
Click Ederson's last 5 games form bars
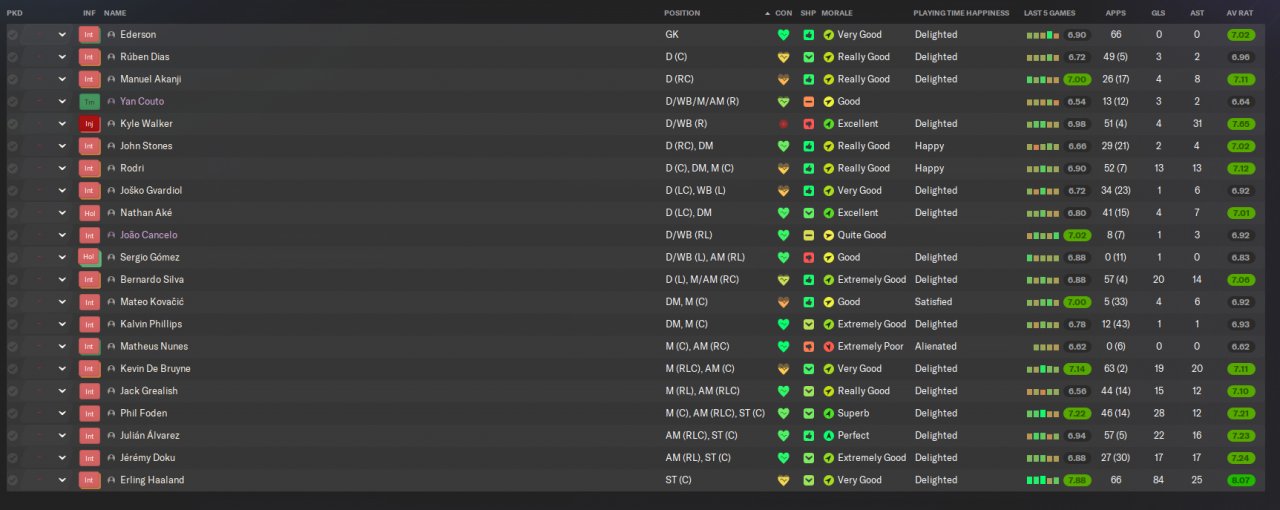(1043, 35)
